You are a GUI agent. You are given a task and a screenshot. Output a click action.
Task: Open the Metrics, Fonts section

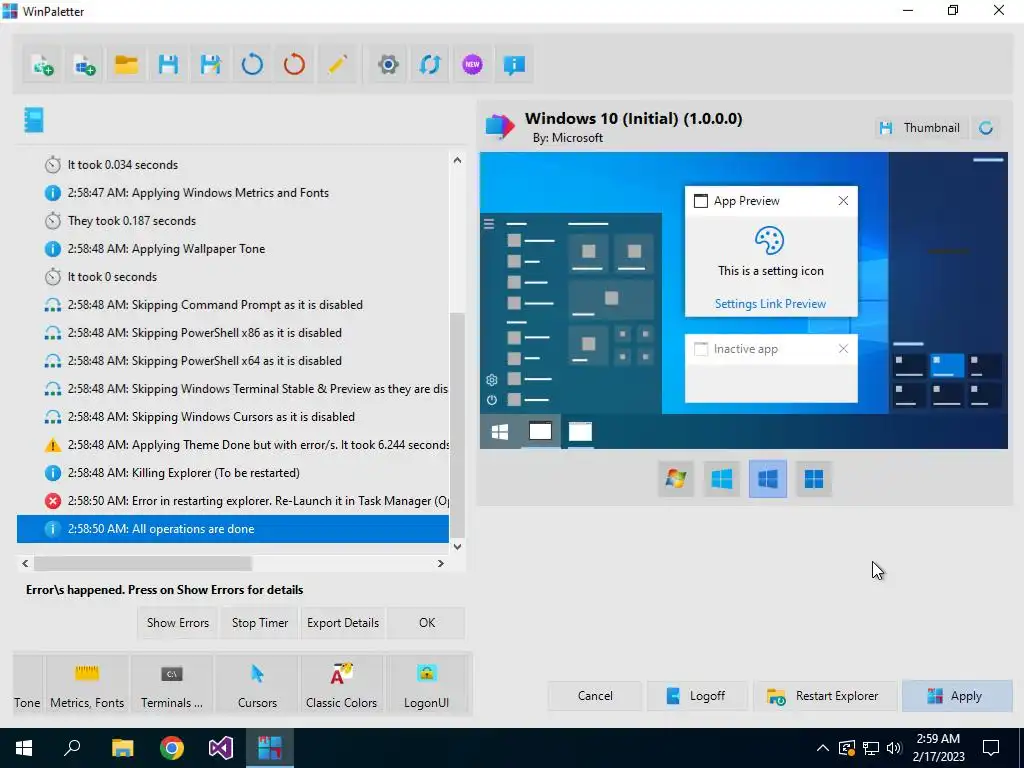87,686
